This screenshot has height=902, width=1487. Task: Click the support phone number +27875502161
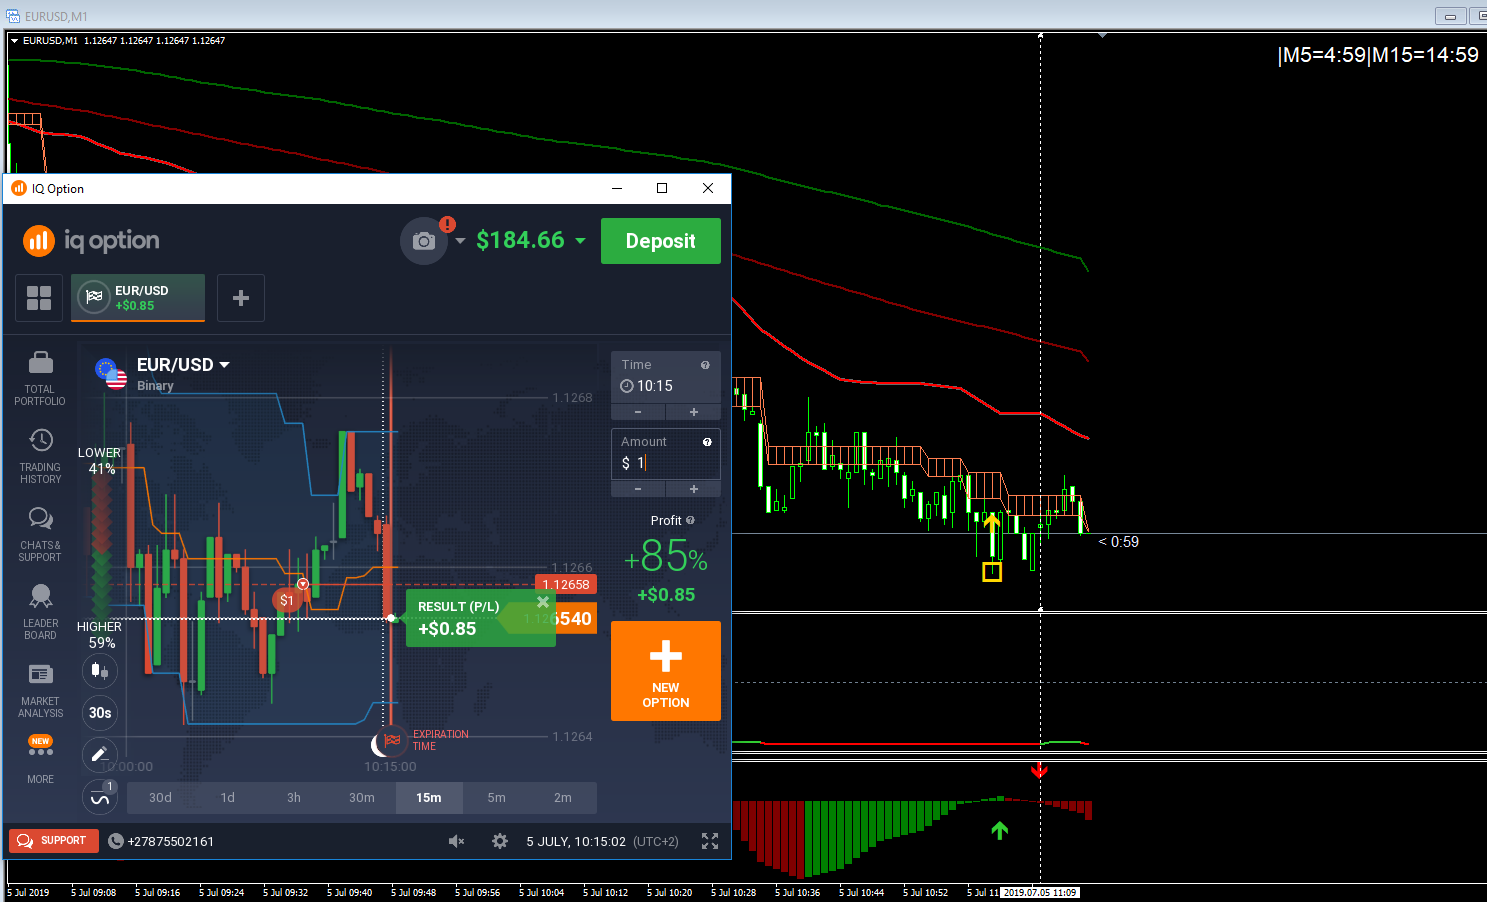pyautogui.click(x=171, y=841)
